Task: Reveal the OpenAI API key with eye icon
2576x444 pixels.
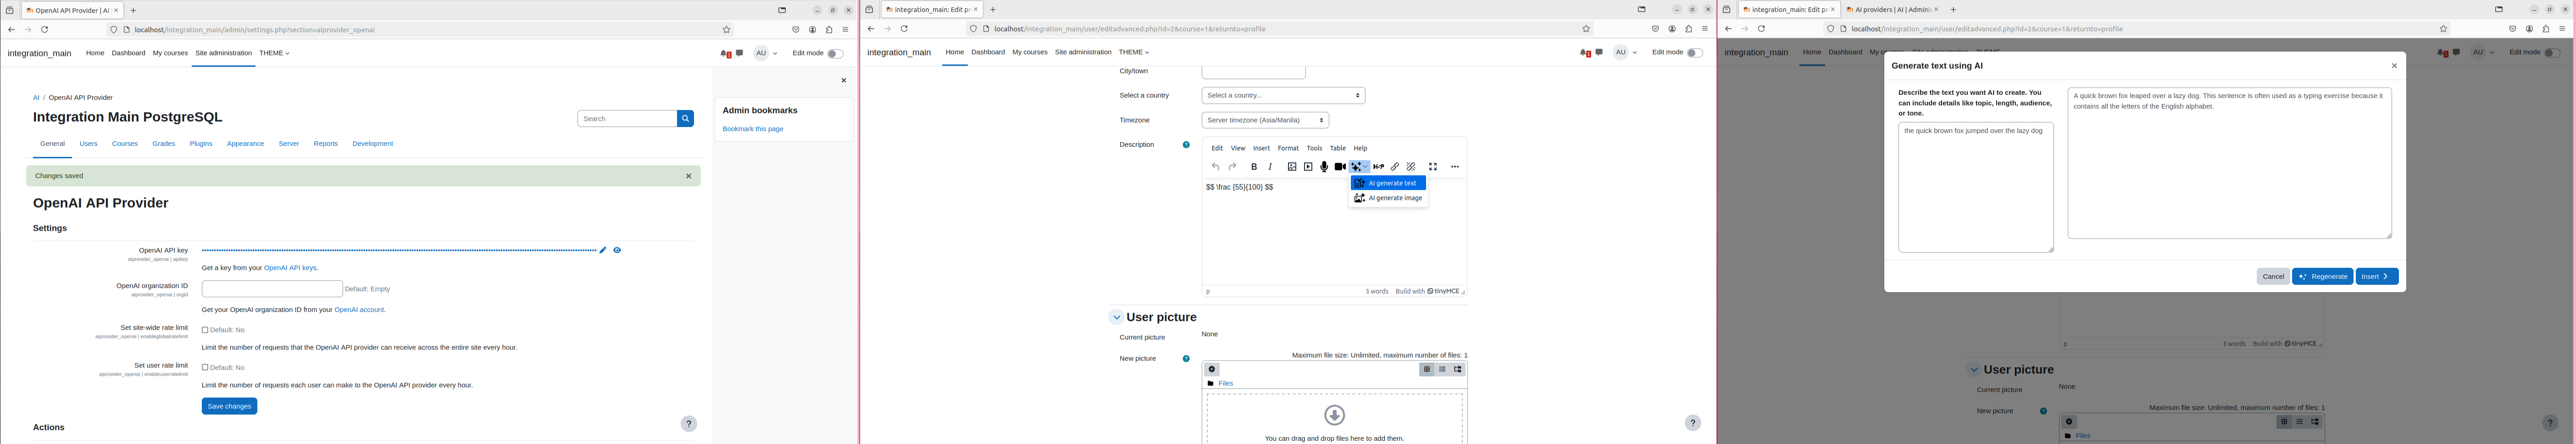Action: pos(617,250)
